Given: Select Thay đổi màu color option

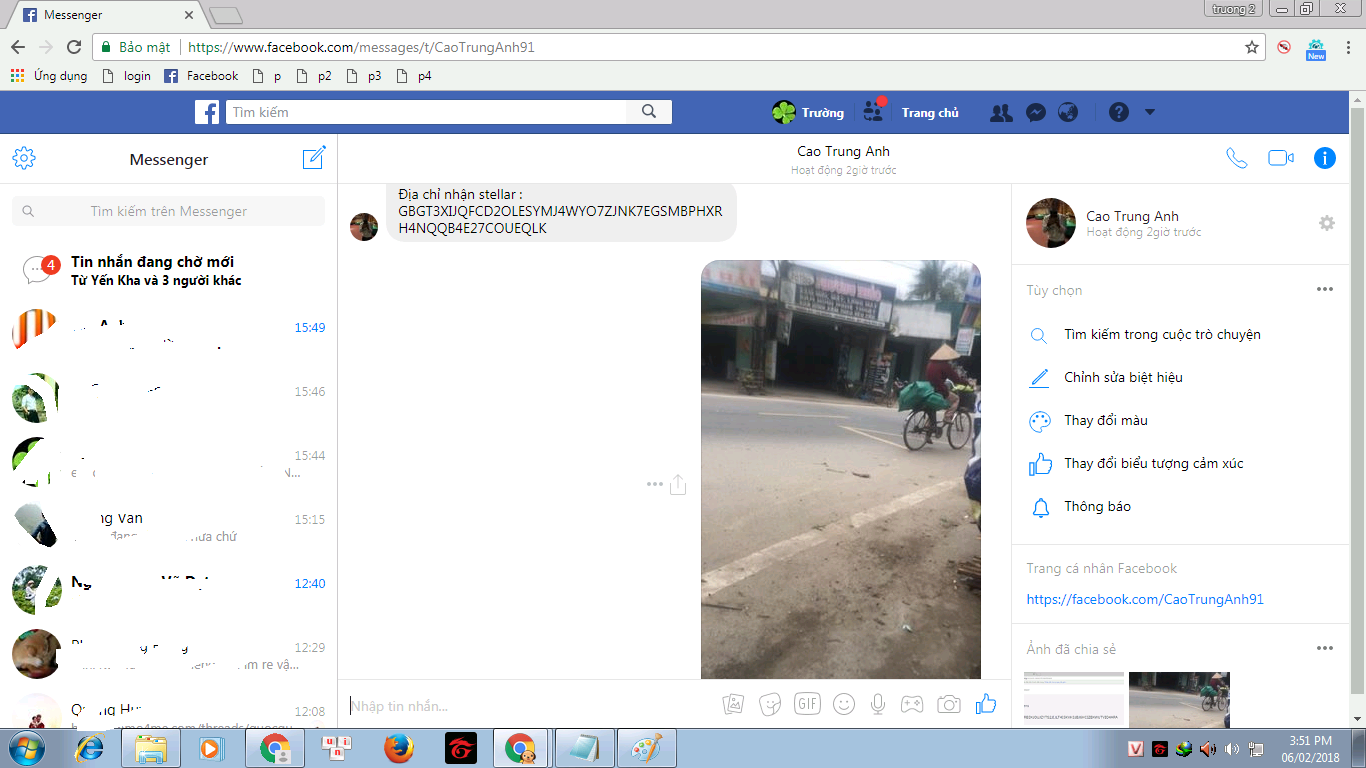Looking at the screenshot, I should click(x=1105, y=420).
